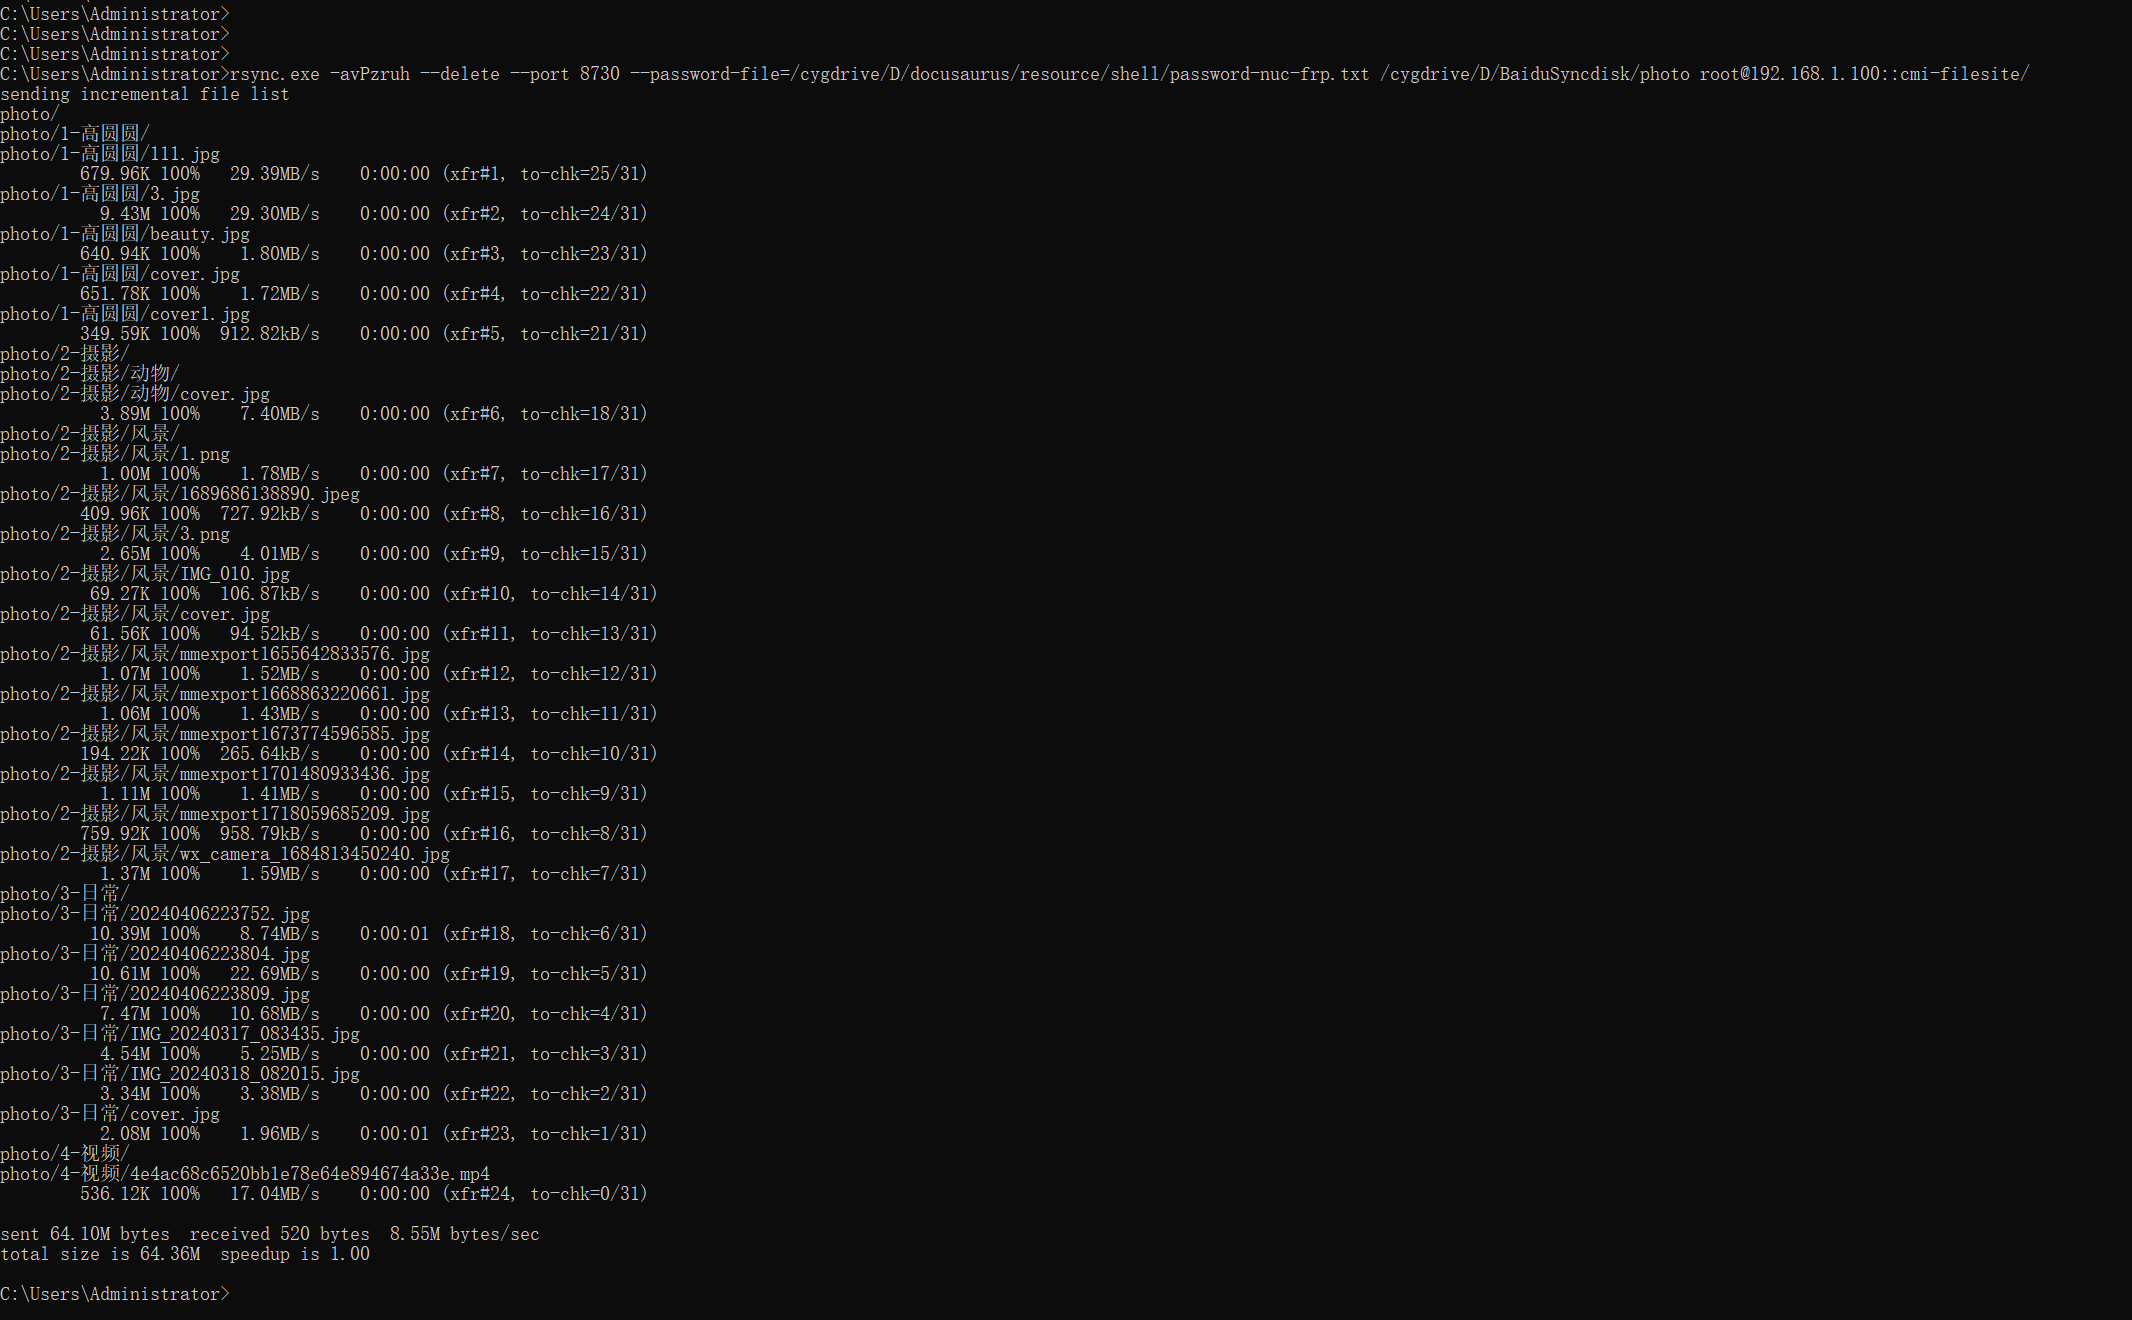Image resolution: width=2132 pixels, height=1320 pixels.
Task: Click the mmexport1673774596585.jpg line
Action: [x=215, y=734]
